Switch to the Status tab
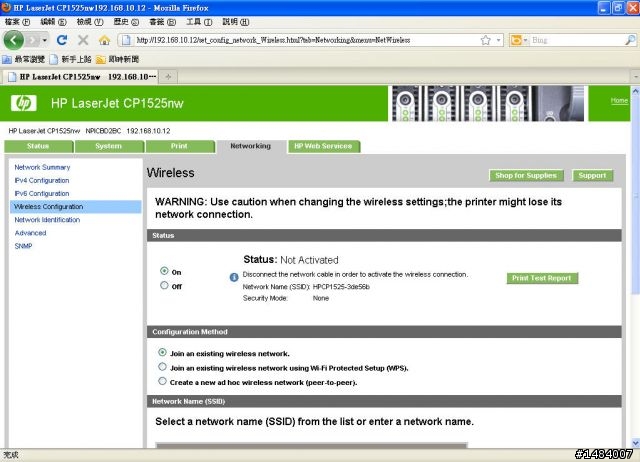 point(39,147)
